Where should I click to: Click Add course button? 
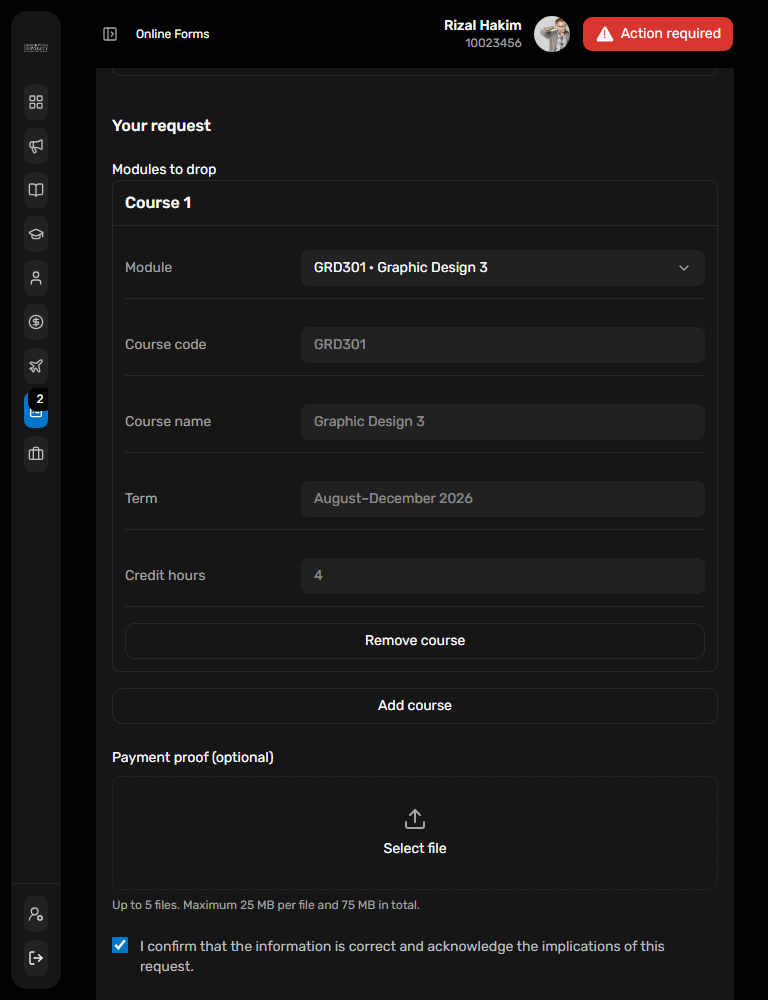(415, 706)
